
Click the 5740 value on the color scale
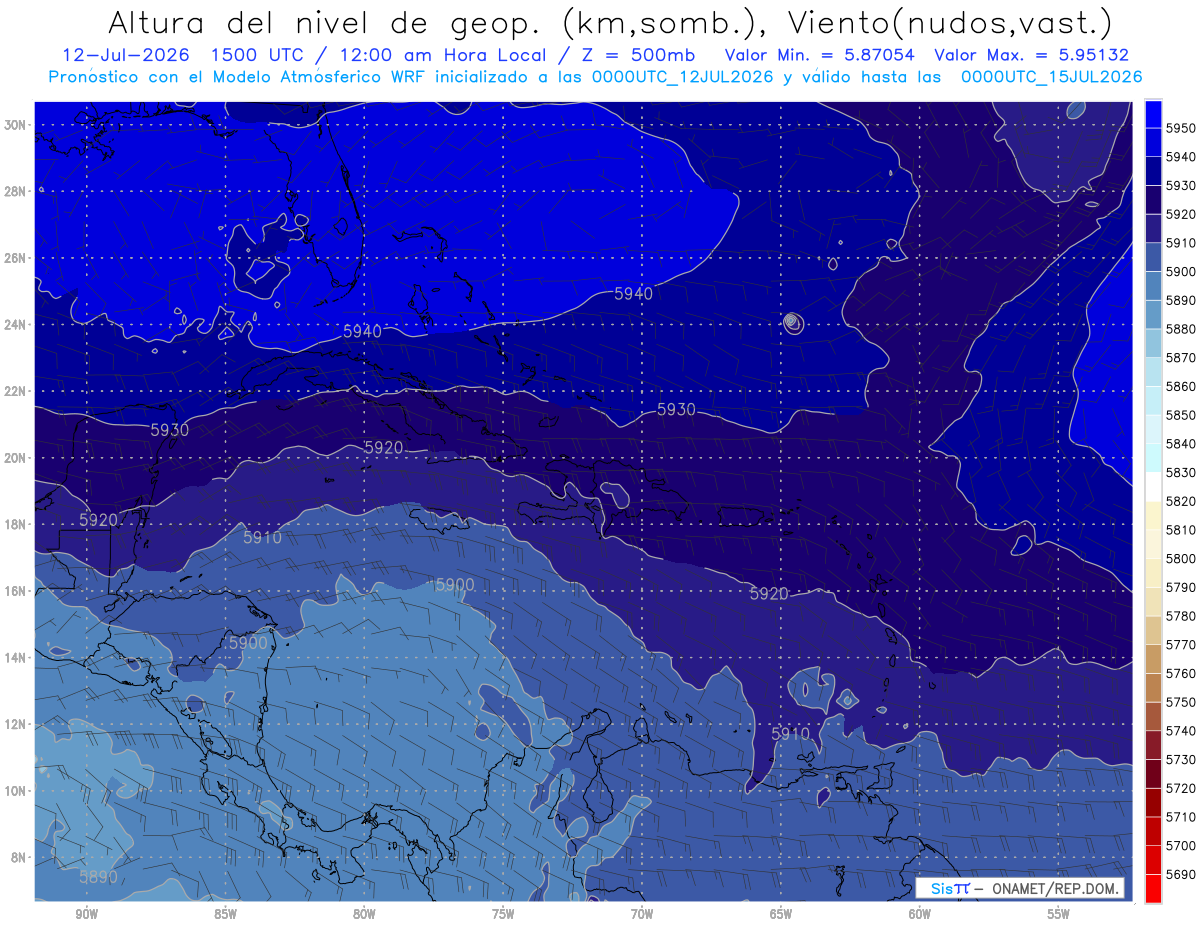pos(1181,731)
